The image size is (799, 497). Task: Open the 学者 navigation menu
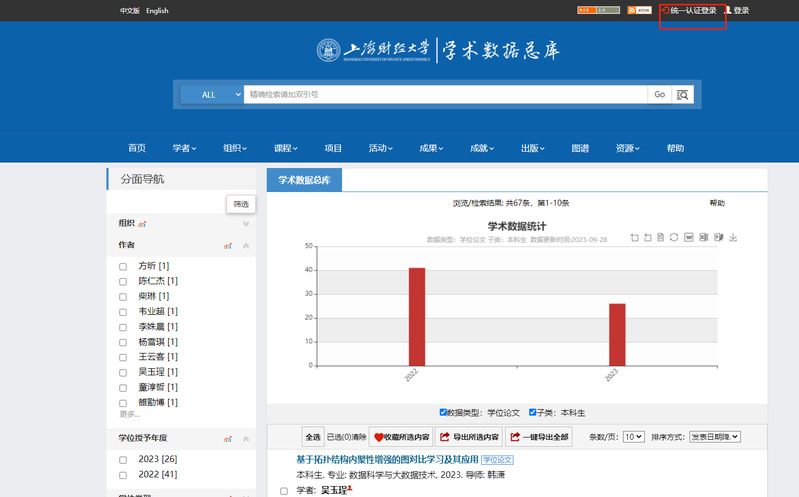(184, 148)
